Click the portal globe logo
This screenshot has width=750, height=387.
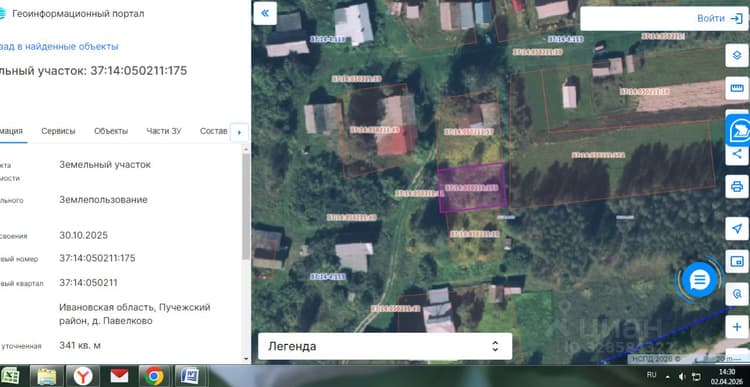1,13
